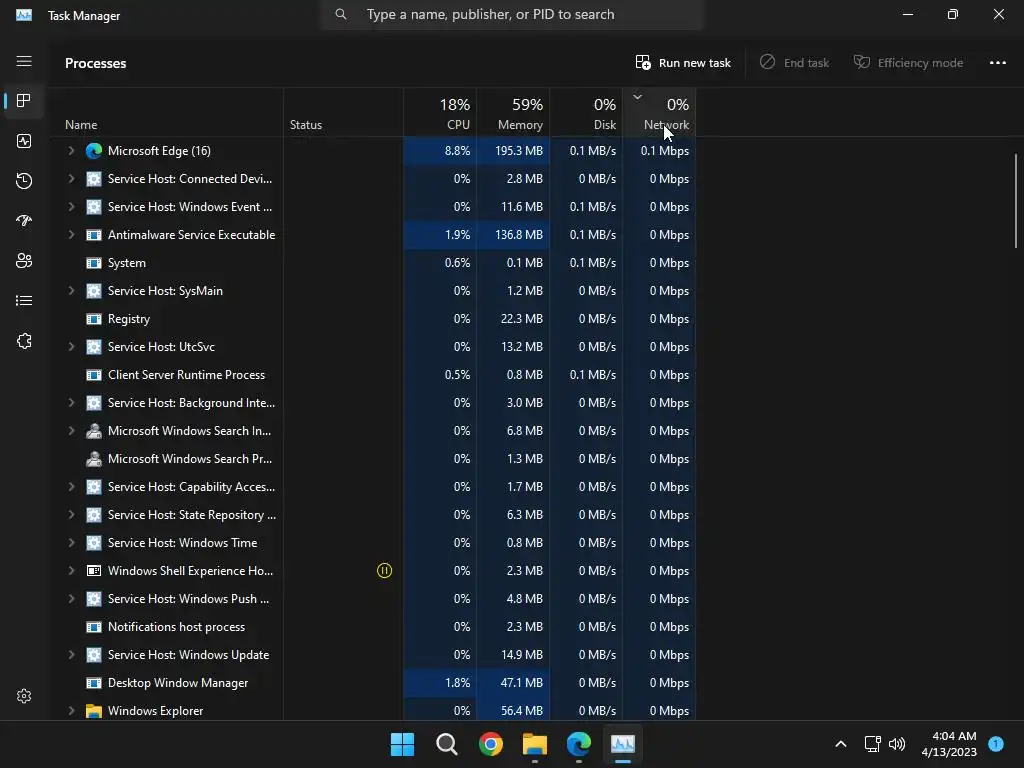Open the Details list sidebar icon
The height and width of the screenshot is (768, 1024).
(x=24, y=300)
